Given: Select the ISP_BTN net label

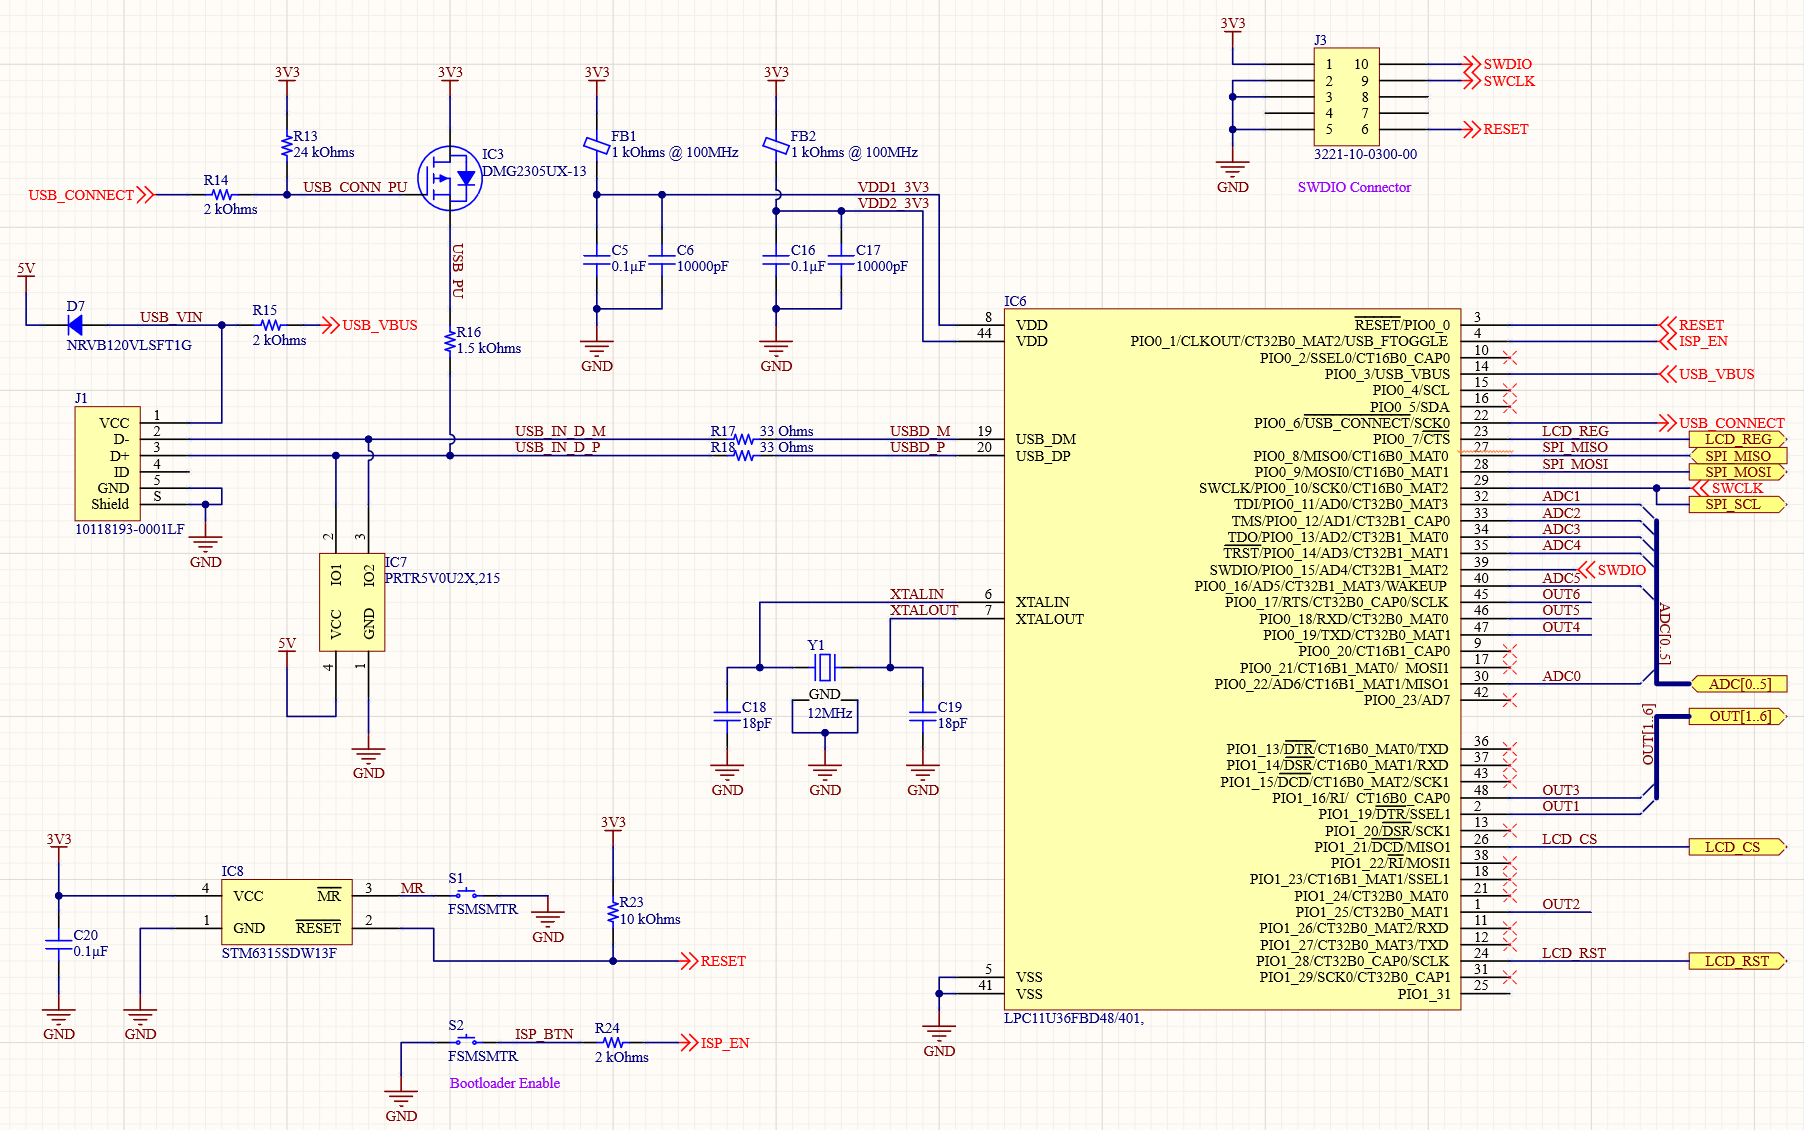Looking at the screenshot, I should [544, 1034].
